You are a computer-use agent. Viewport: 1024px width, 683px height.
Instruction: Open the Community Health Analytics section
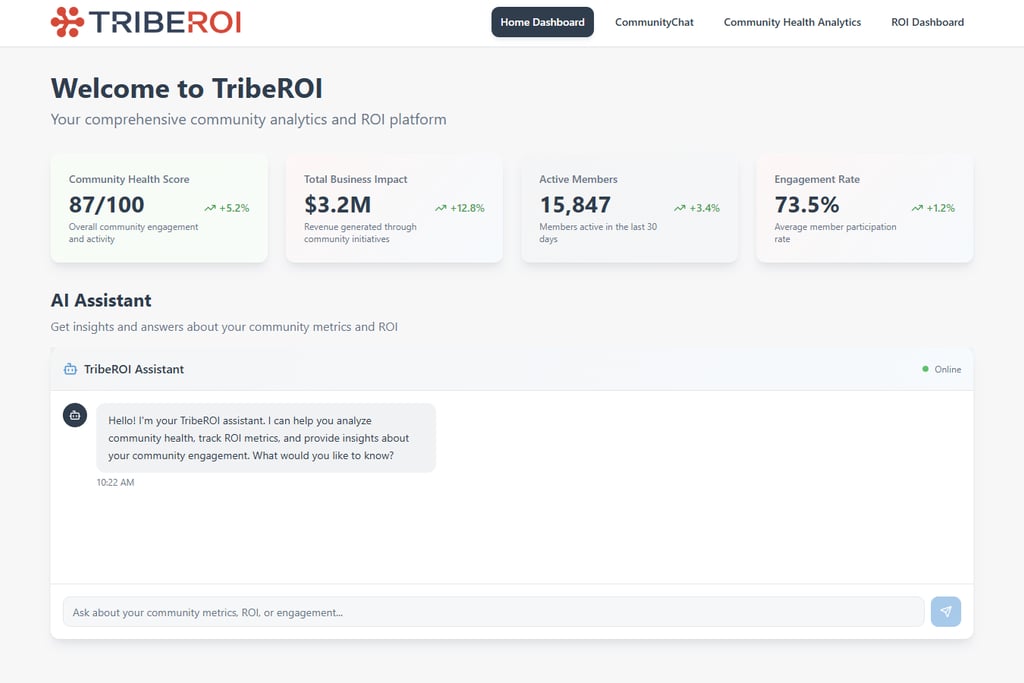click(791, 21)
